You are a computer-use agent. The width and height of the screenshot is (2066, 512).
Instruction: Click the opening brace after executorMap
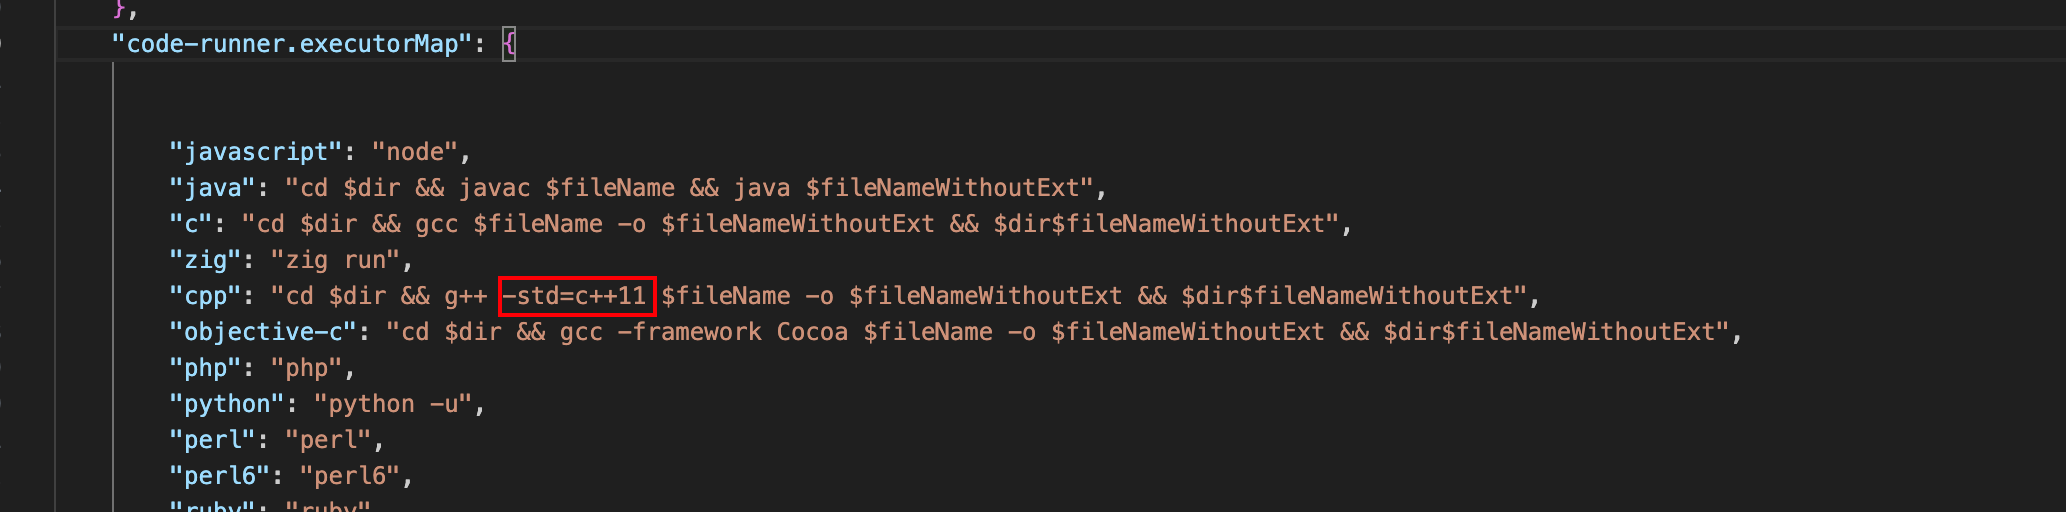pyautogui.click(x=509, y=44)
